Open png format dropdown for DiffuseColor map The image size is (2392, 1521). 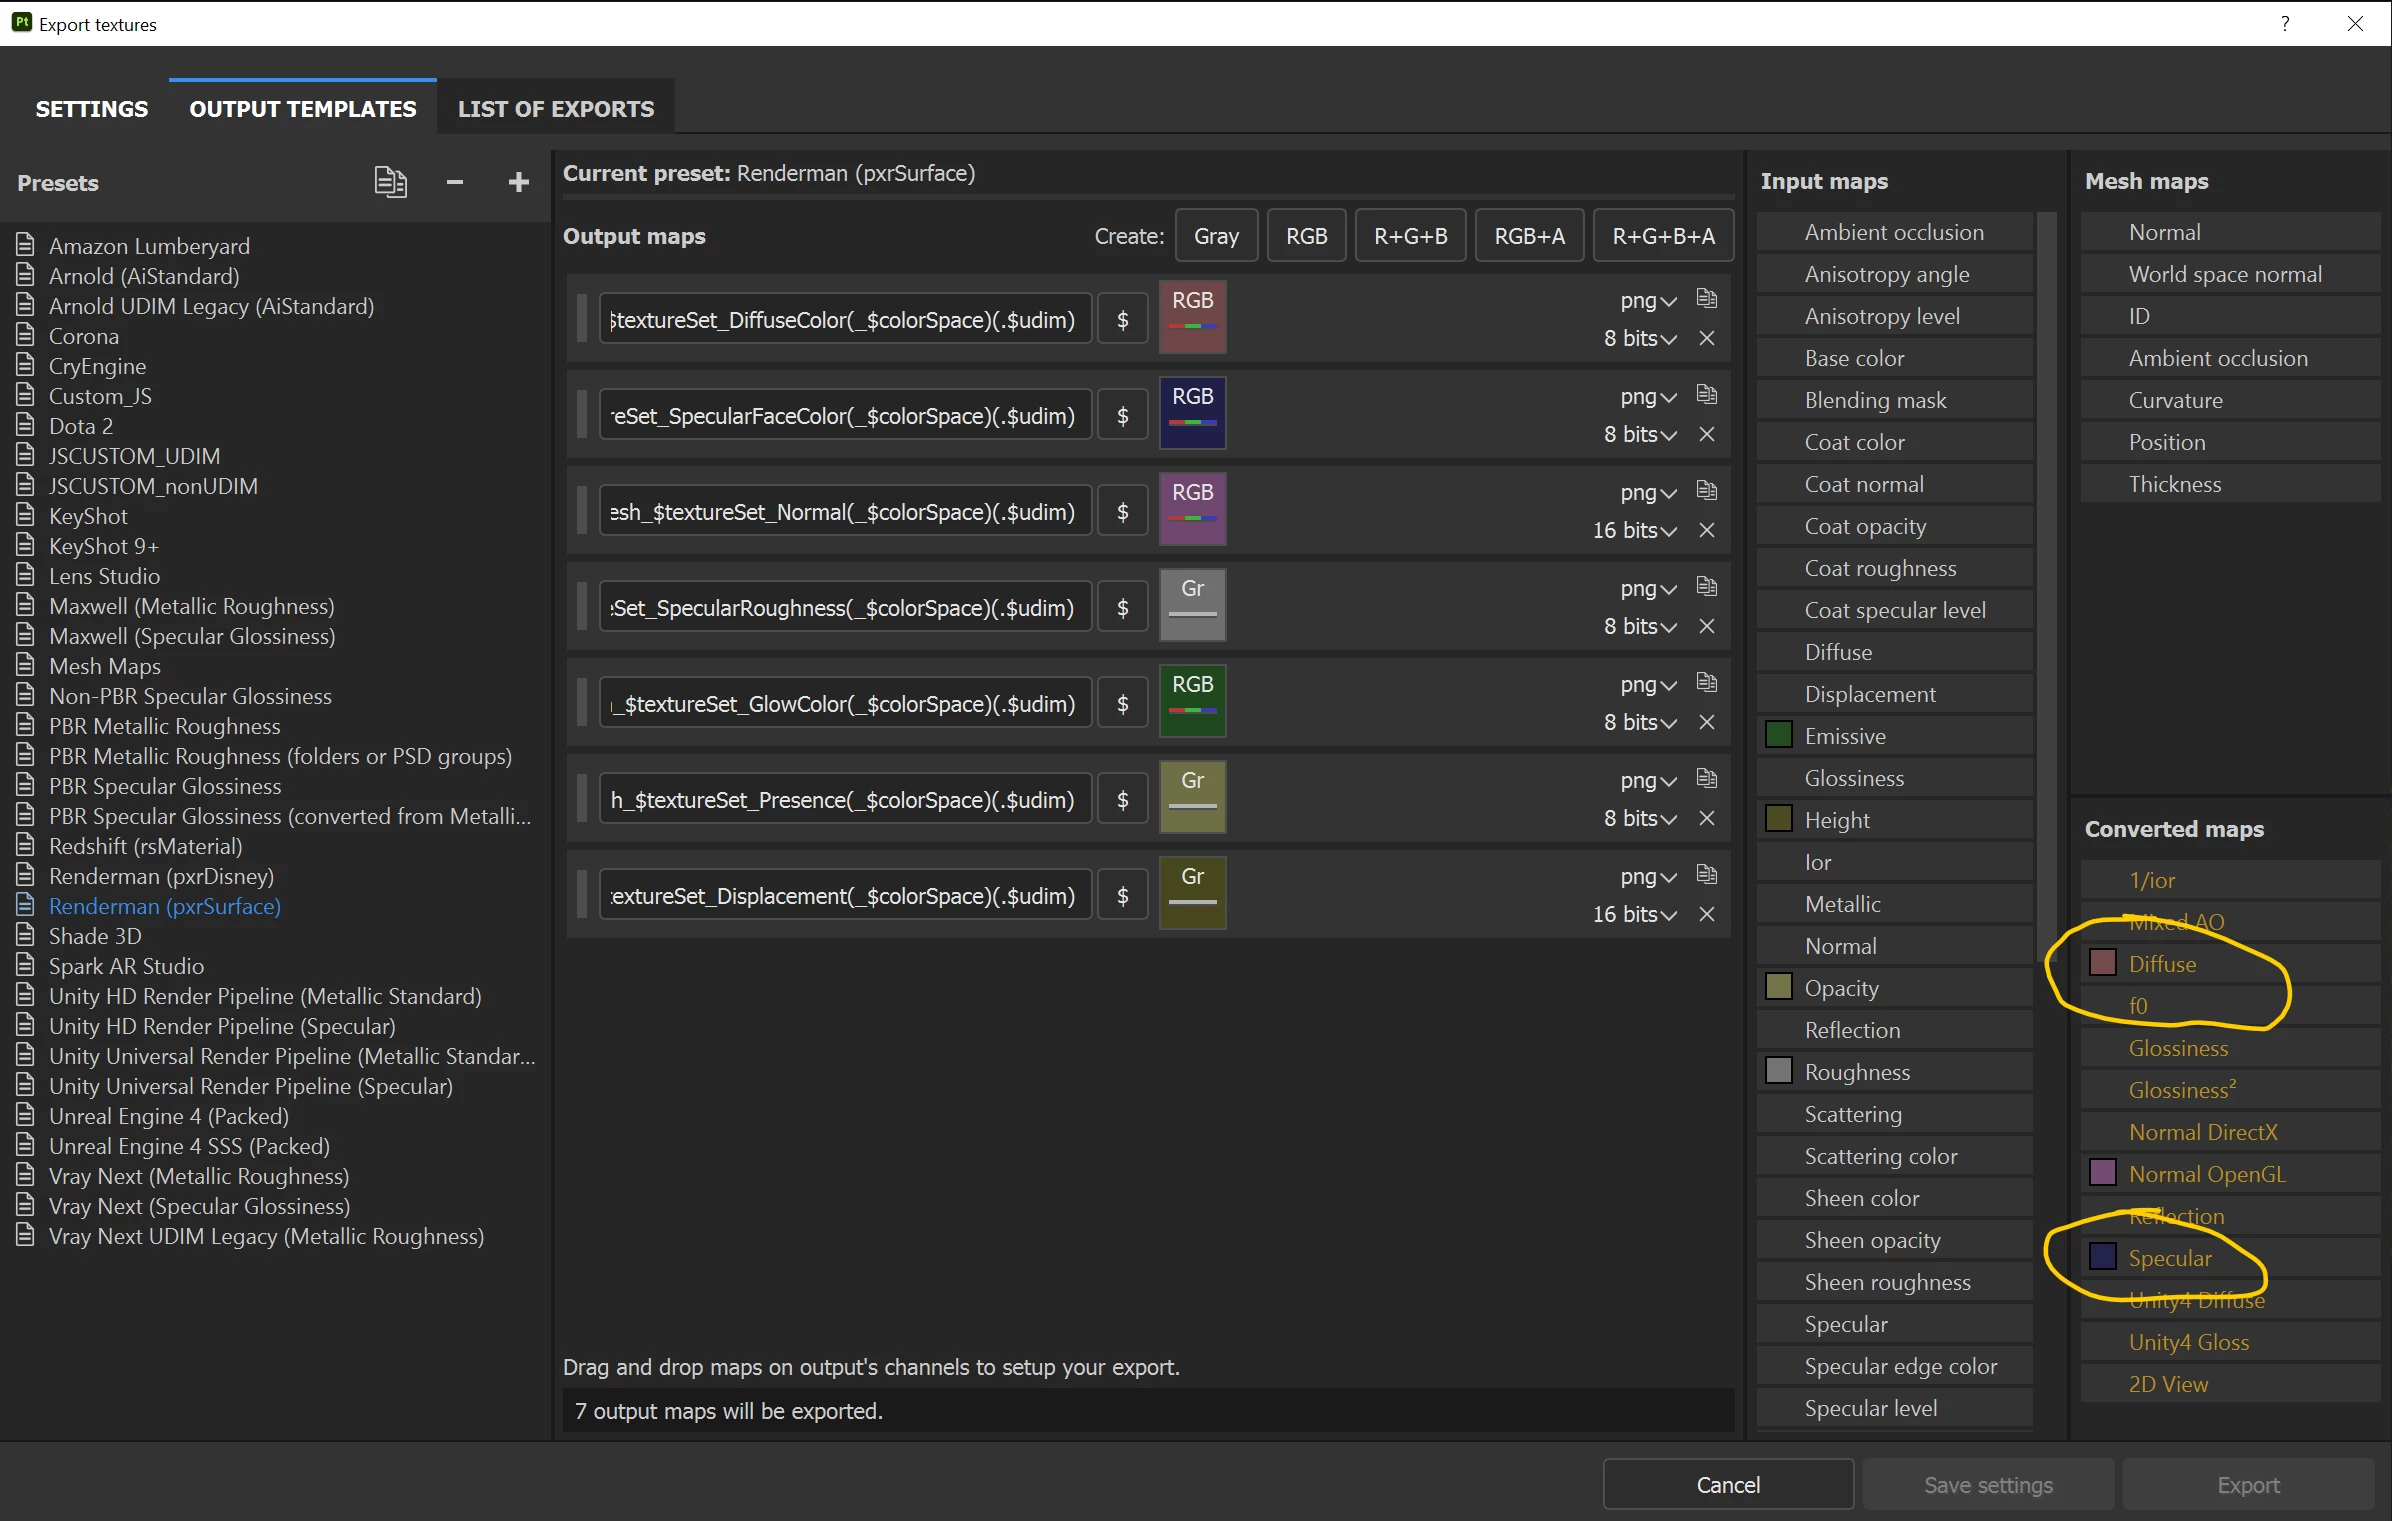click(1648, 301)
